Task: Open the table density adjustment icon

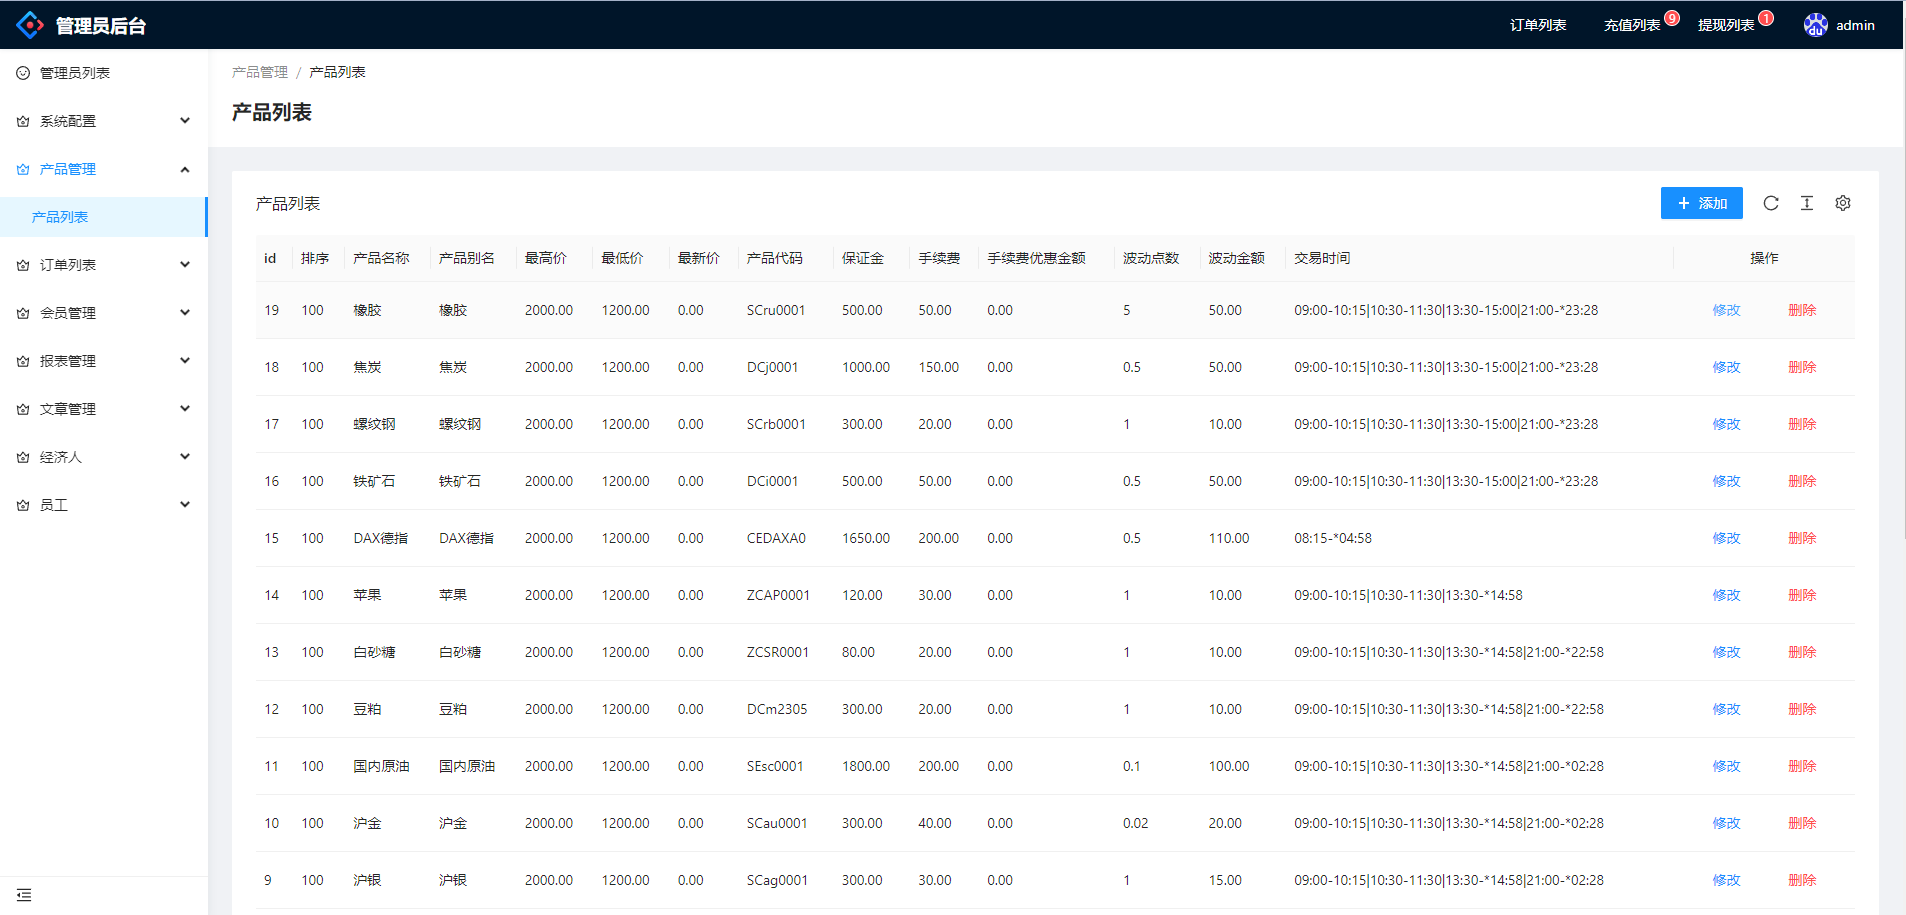Action: tap(1806, 203)
